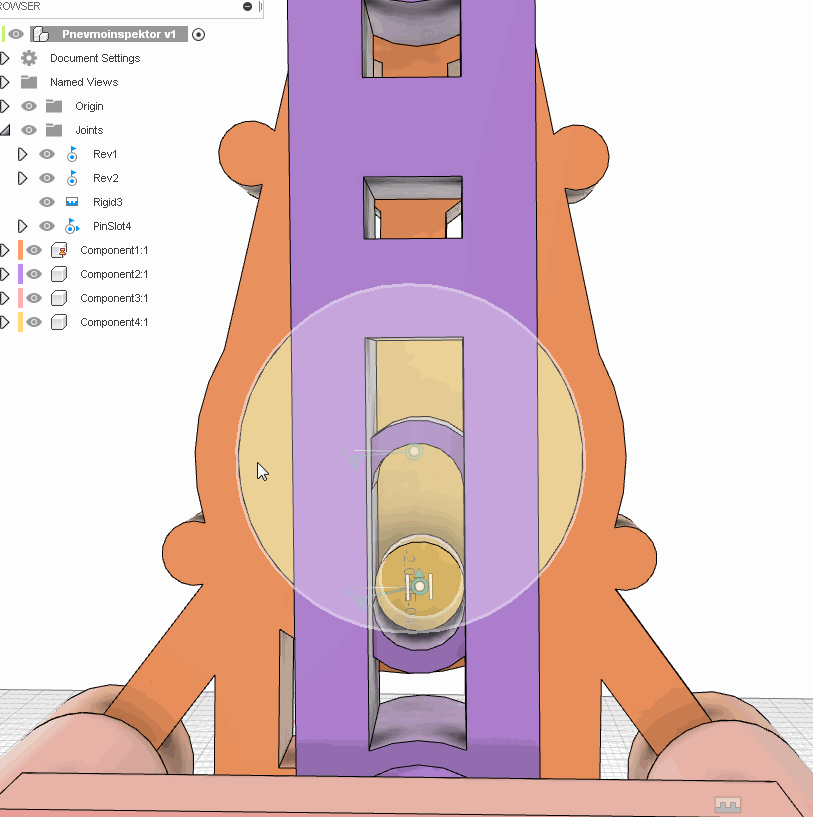813x817 pixels.
Task: Click the Pnevmoinspektor v1 document icon
Action: (x=41, y=34)
